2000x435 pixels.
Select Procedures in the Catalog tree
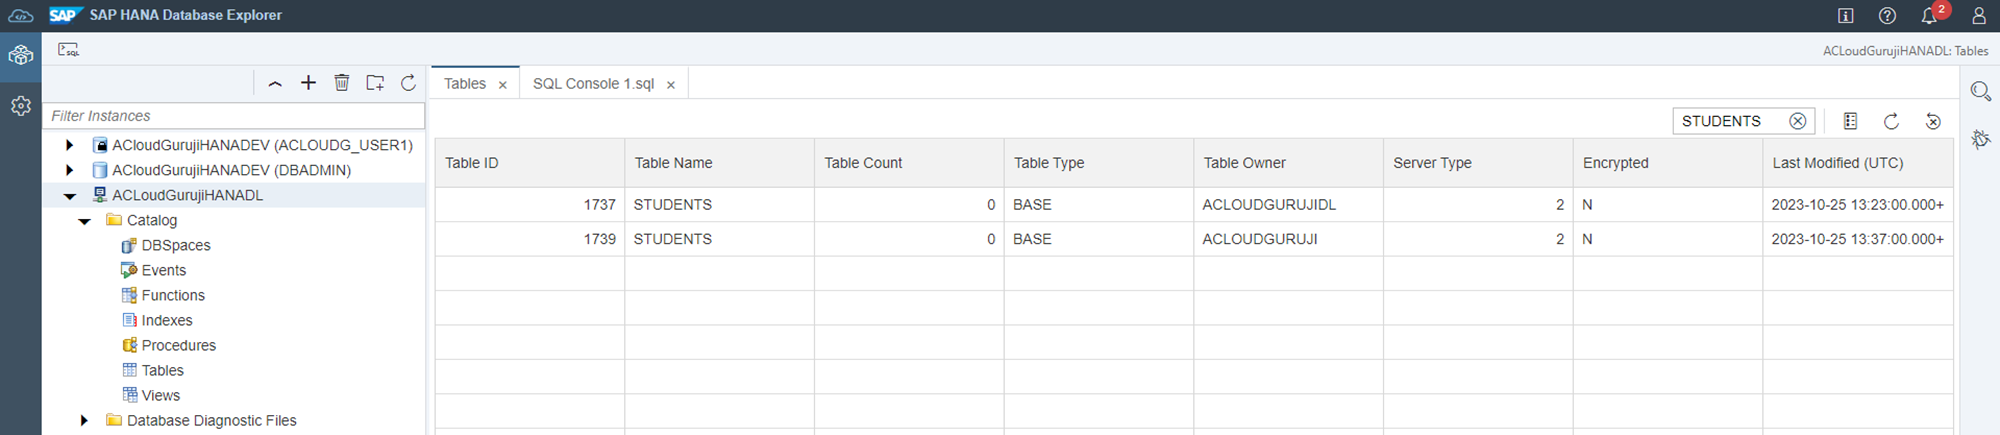[178, 345]
